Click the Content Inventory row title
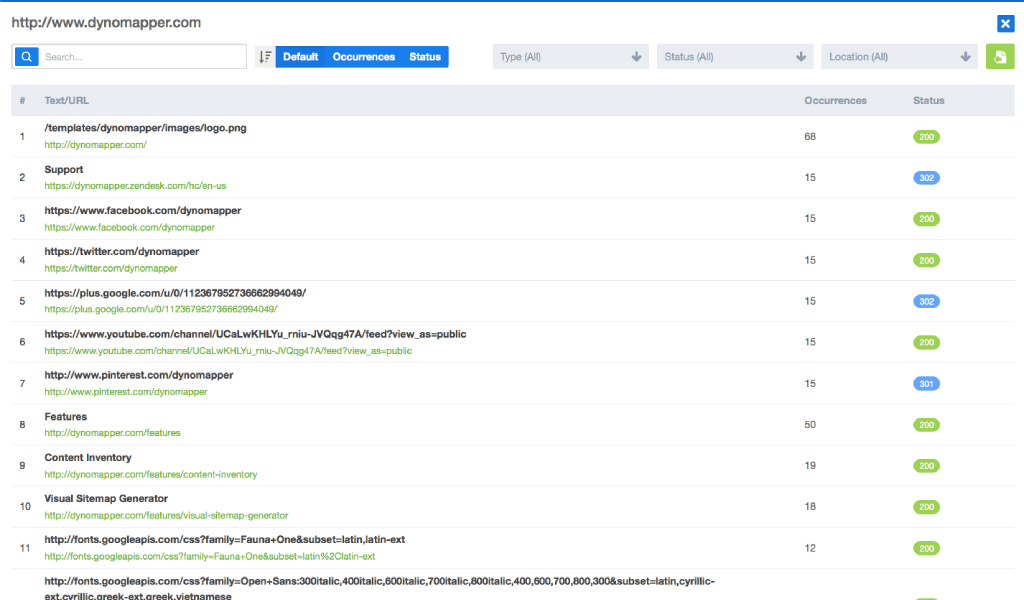Image resolution: width=1024 pixels, height=600 pixels. (88, 458)
